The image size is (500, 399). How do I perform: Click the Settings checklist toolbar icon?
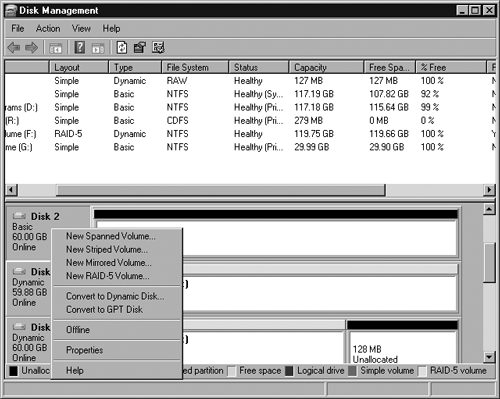(x=158, y=48)
